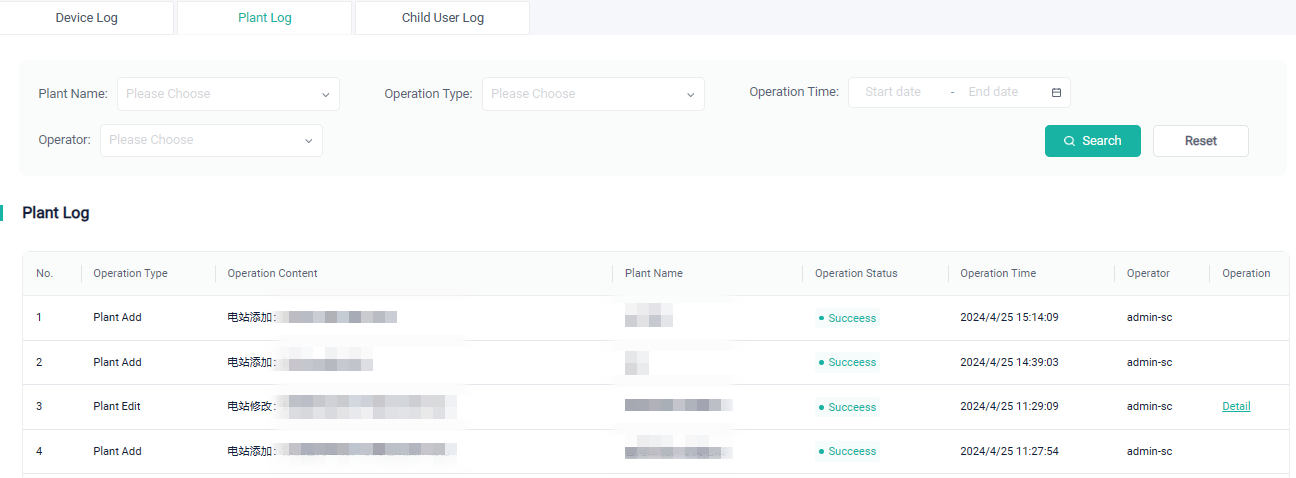The width and height of the screenshot is (1296, 478).
Task: Click the Operator column header
Action: click(1148, 273)
